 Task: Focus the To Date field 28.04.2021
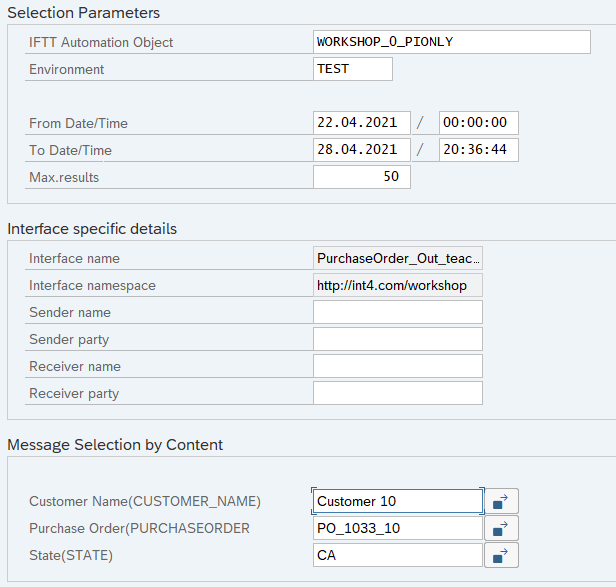(x=361, y=150)
